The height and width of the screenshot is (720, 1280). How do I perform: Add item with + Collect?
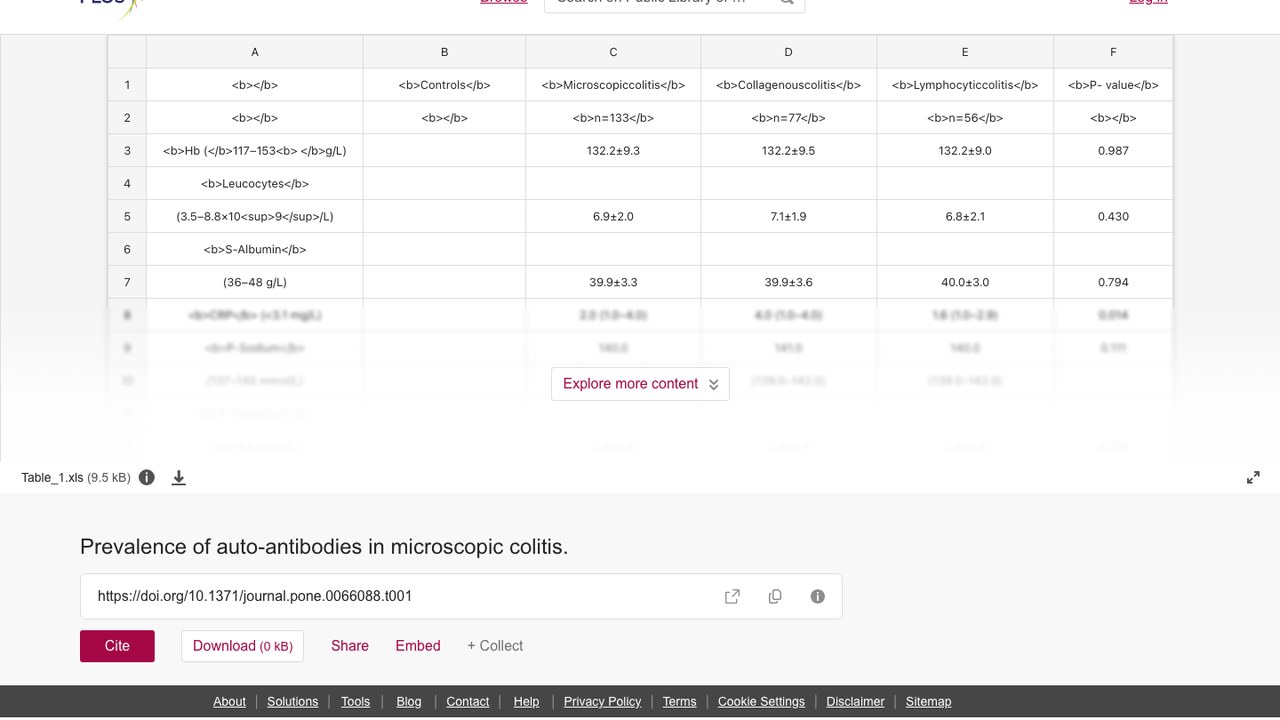(x=495, y=646)
